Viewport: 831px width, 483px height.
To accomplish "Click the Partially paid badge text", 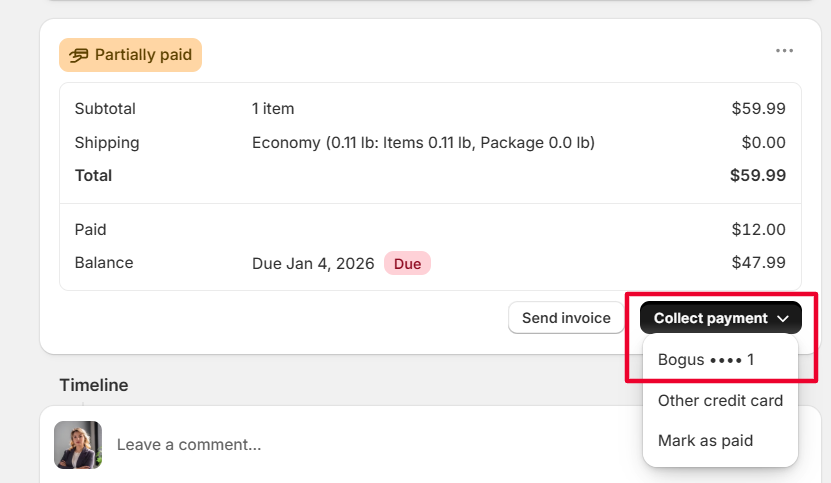I will pos(142,55).
